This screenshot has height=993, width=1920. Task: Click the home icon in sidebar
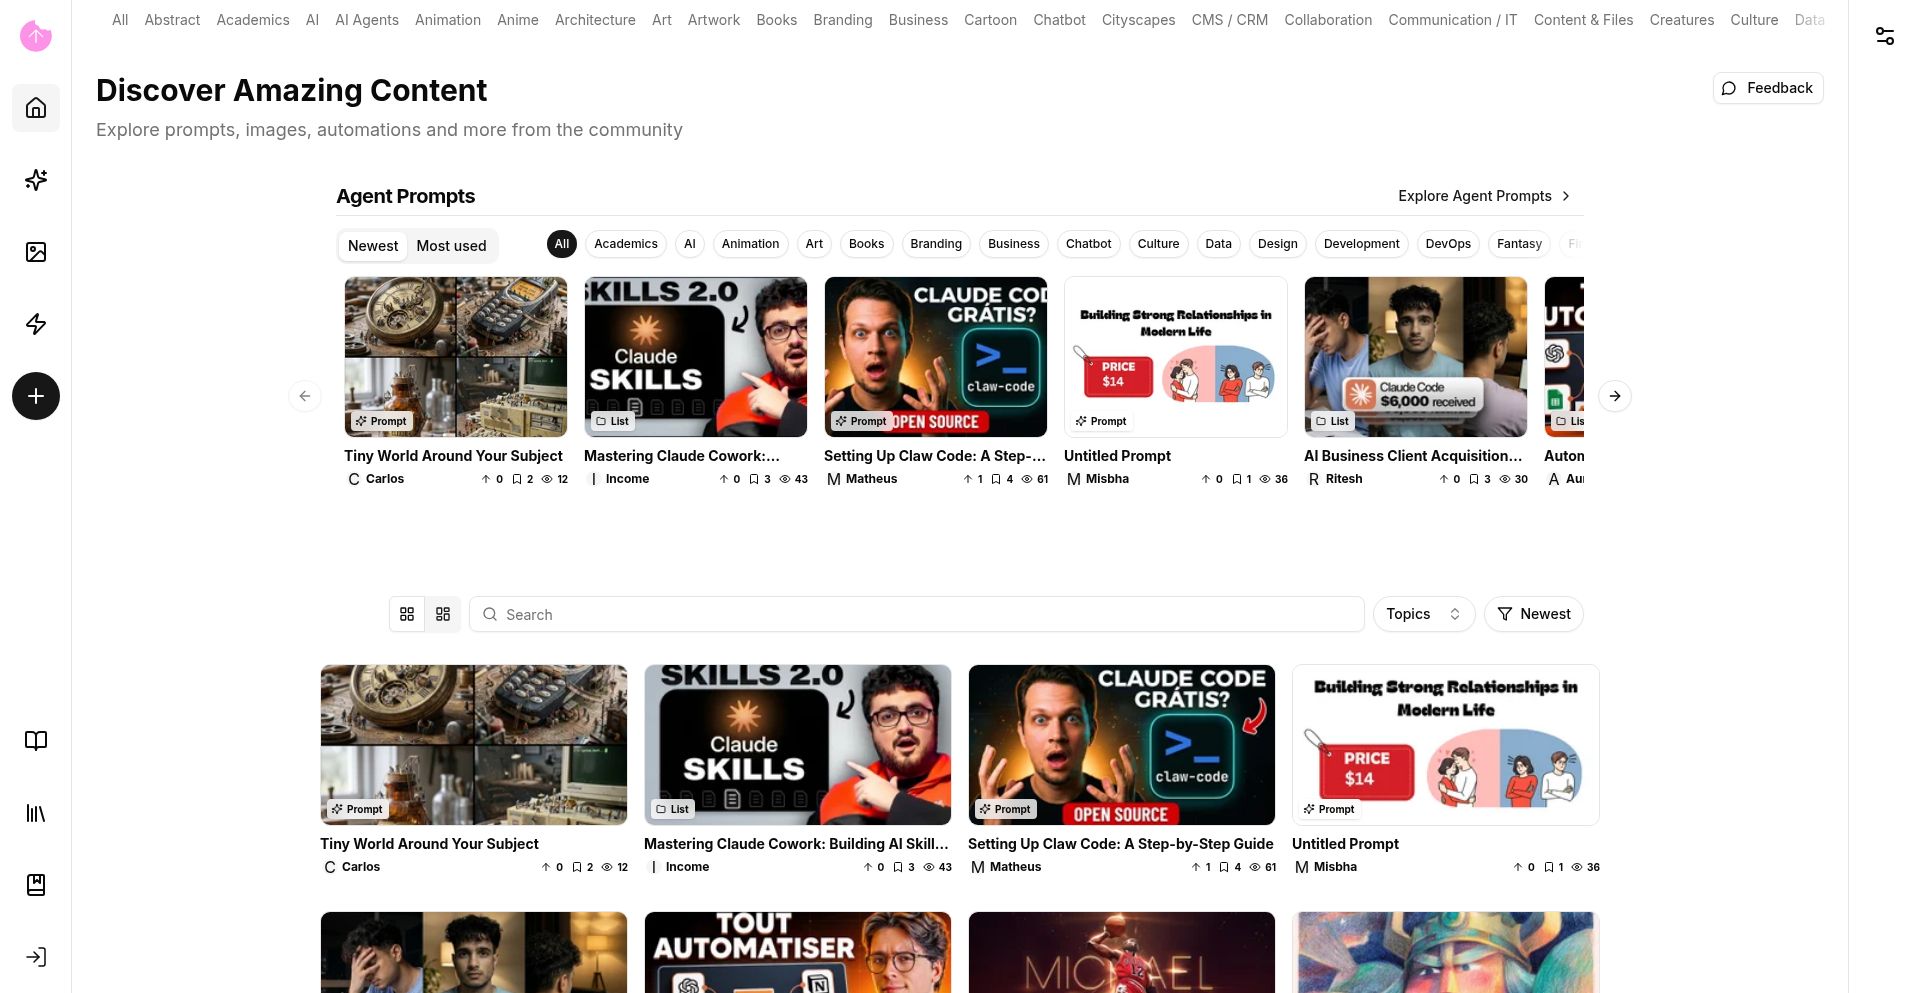click(36, 108)
